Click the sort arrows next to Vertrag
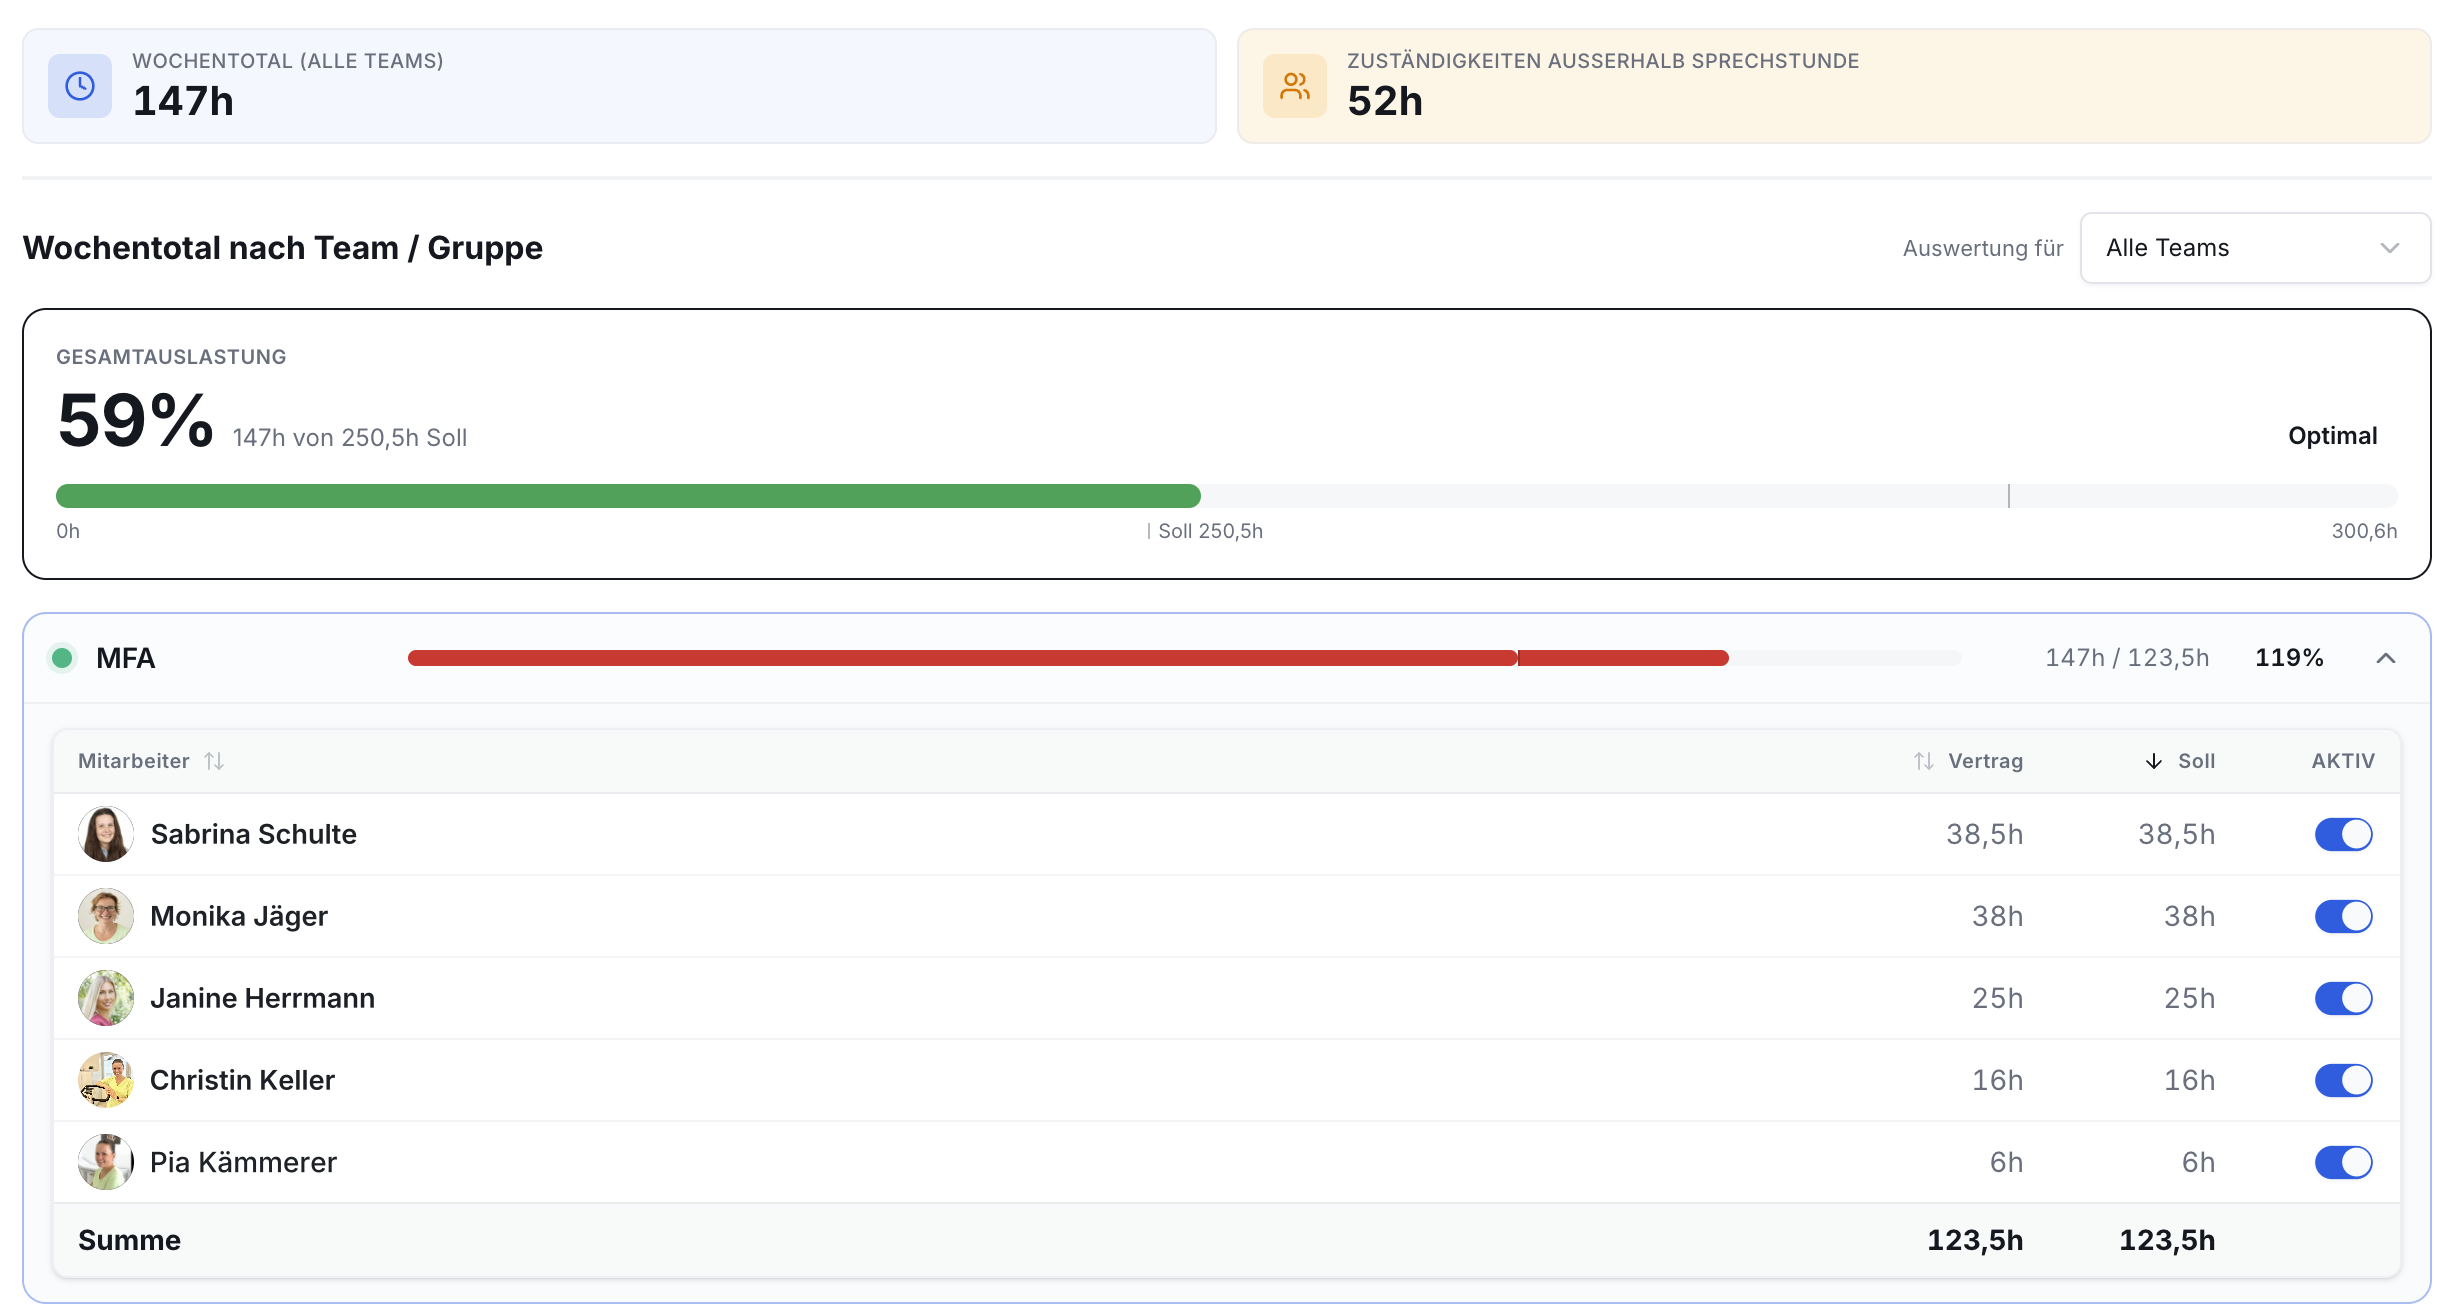This screenshot has width=2454, height=1316. (x=1924, y=761)
